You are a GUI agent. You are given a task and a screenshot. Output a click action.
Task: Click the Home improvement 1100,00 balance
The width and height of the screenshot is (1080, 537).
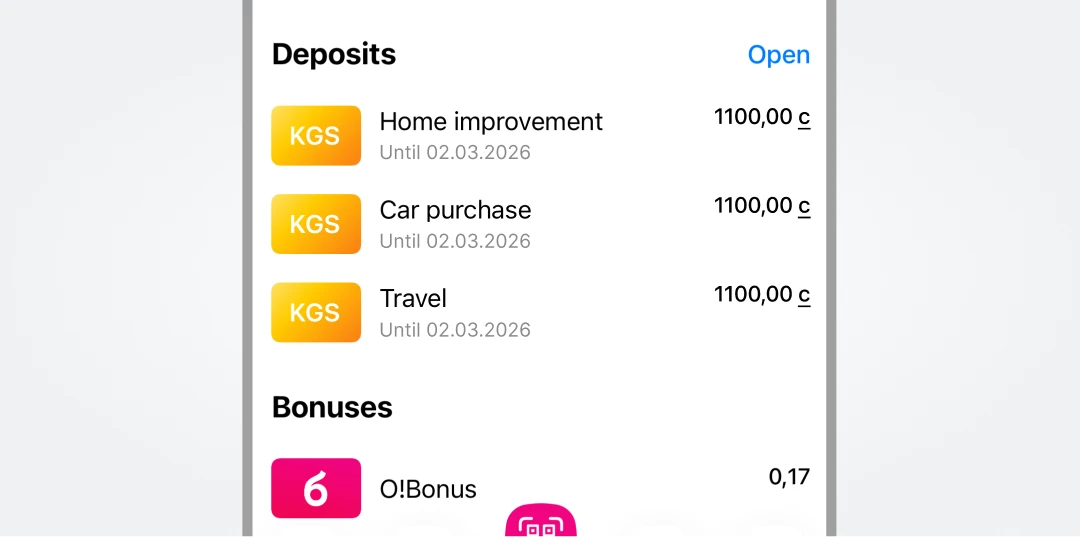point(752,118)
